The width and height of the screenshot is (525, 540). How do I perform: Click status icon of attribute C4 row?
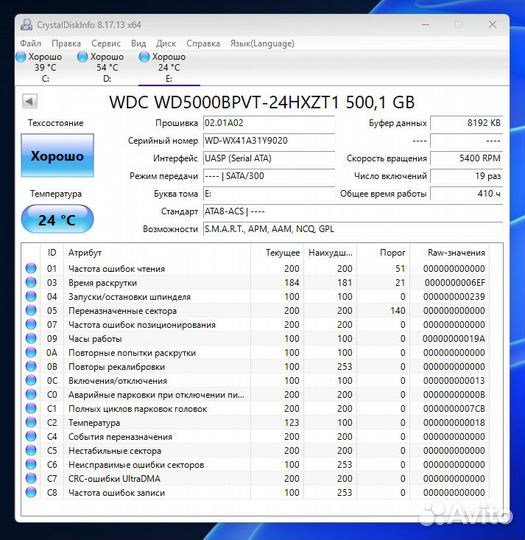click(x=31, y=436)
